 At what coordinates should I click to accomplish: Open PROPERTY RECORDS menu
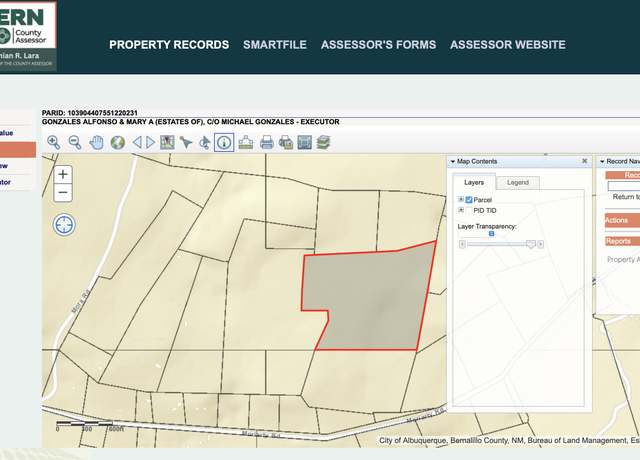point(169,44)
